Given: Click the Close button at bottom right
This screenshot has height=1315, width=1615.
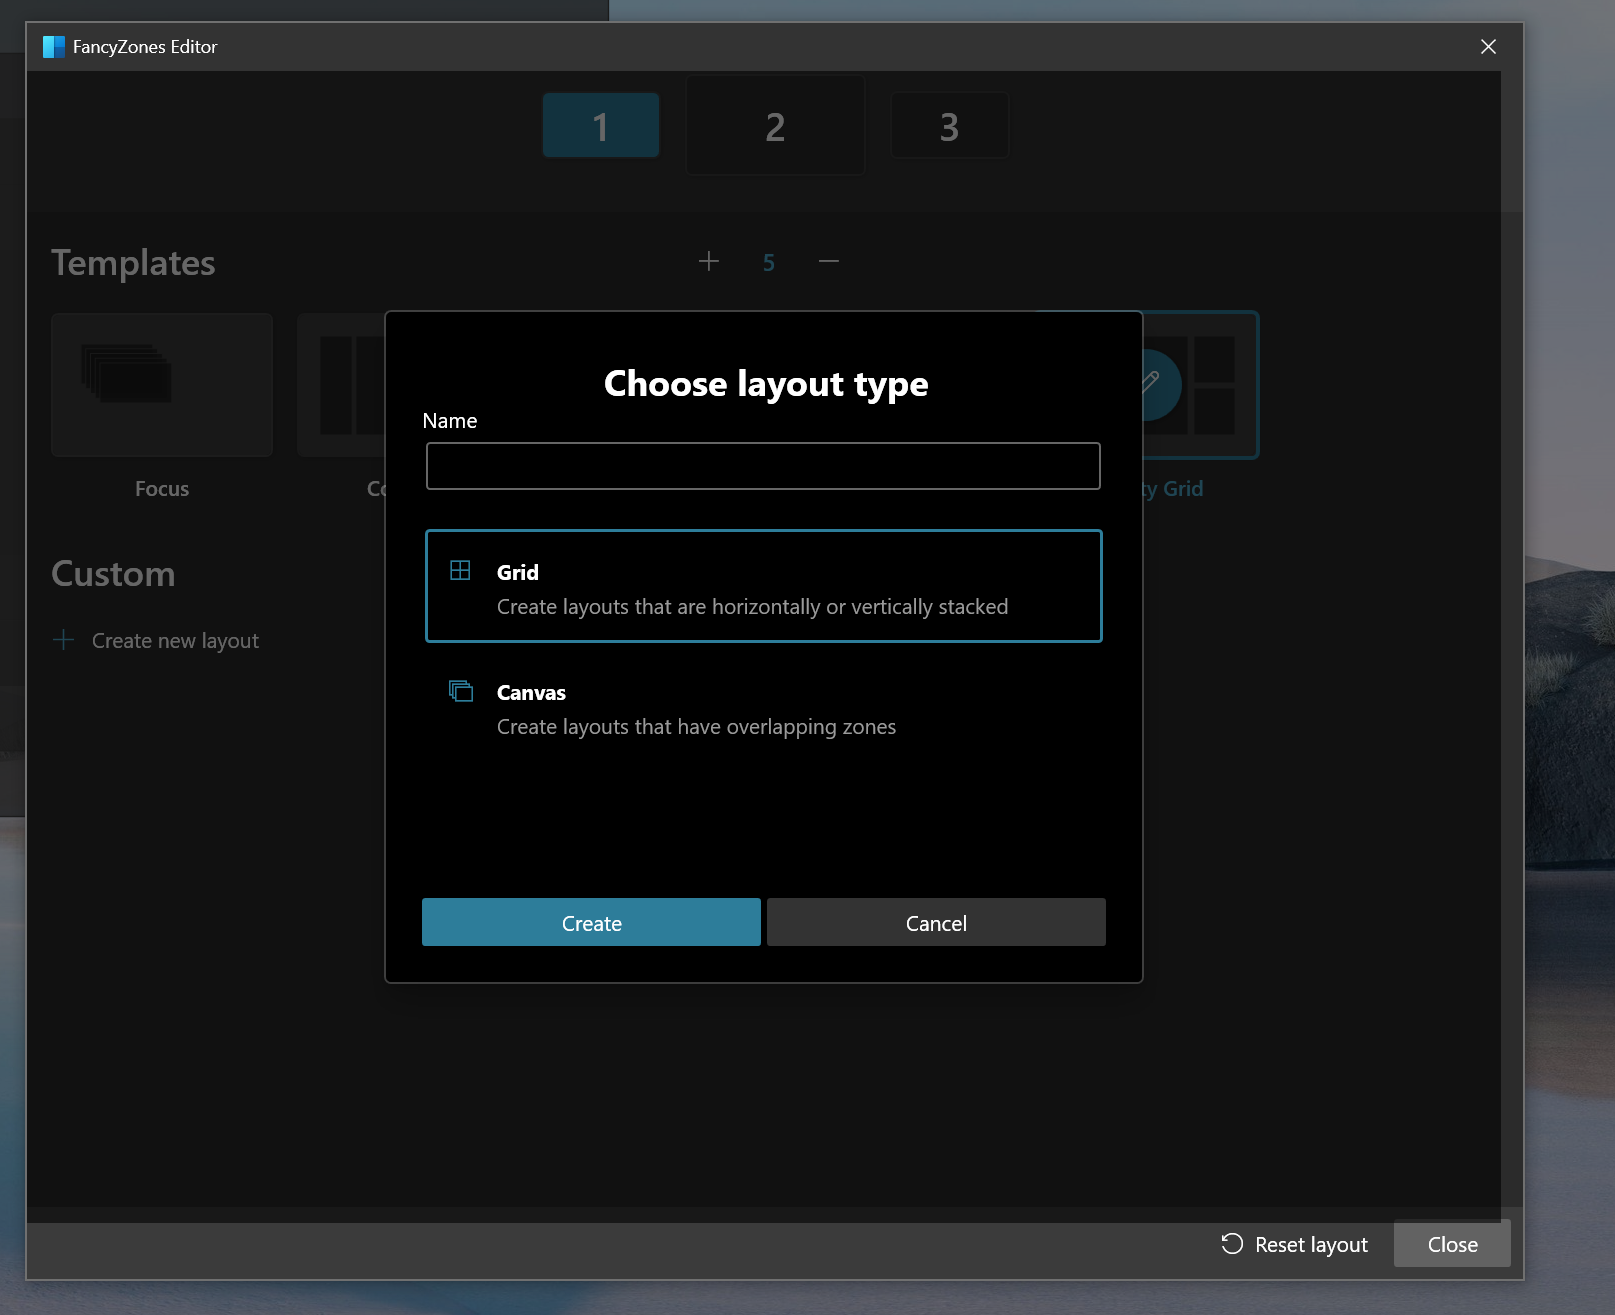Looking at the screenshot, I should tap(1451, 1244).
